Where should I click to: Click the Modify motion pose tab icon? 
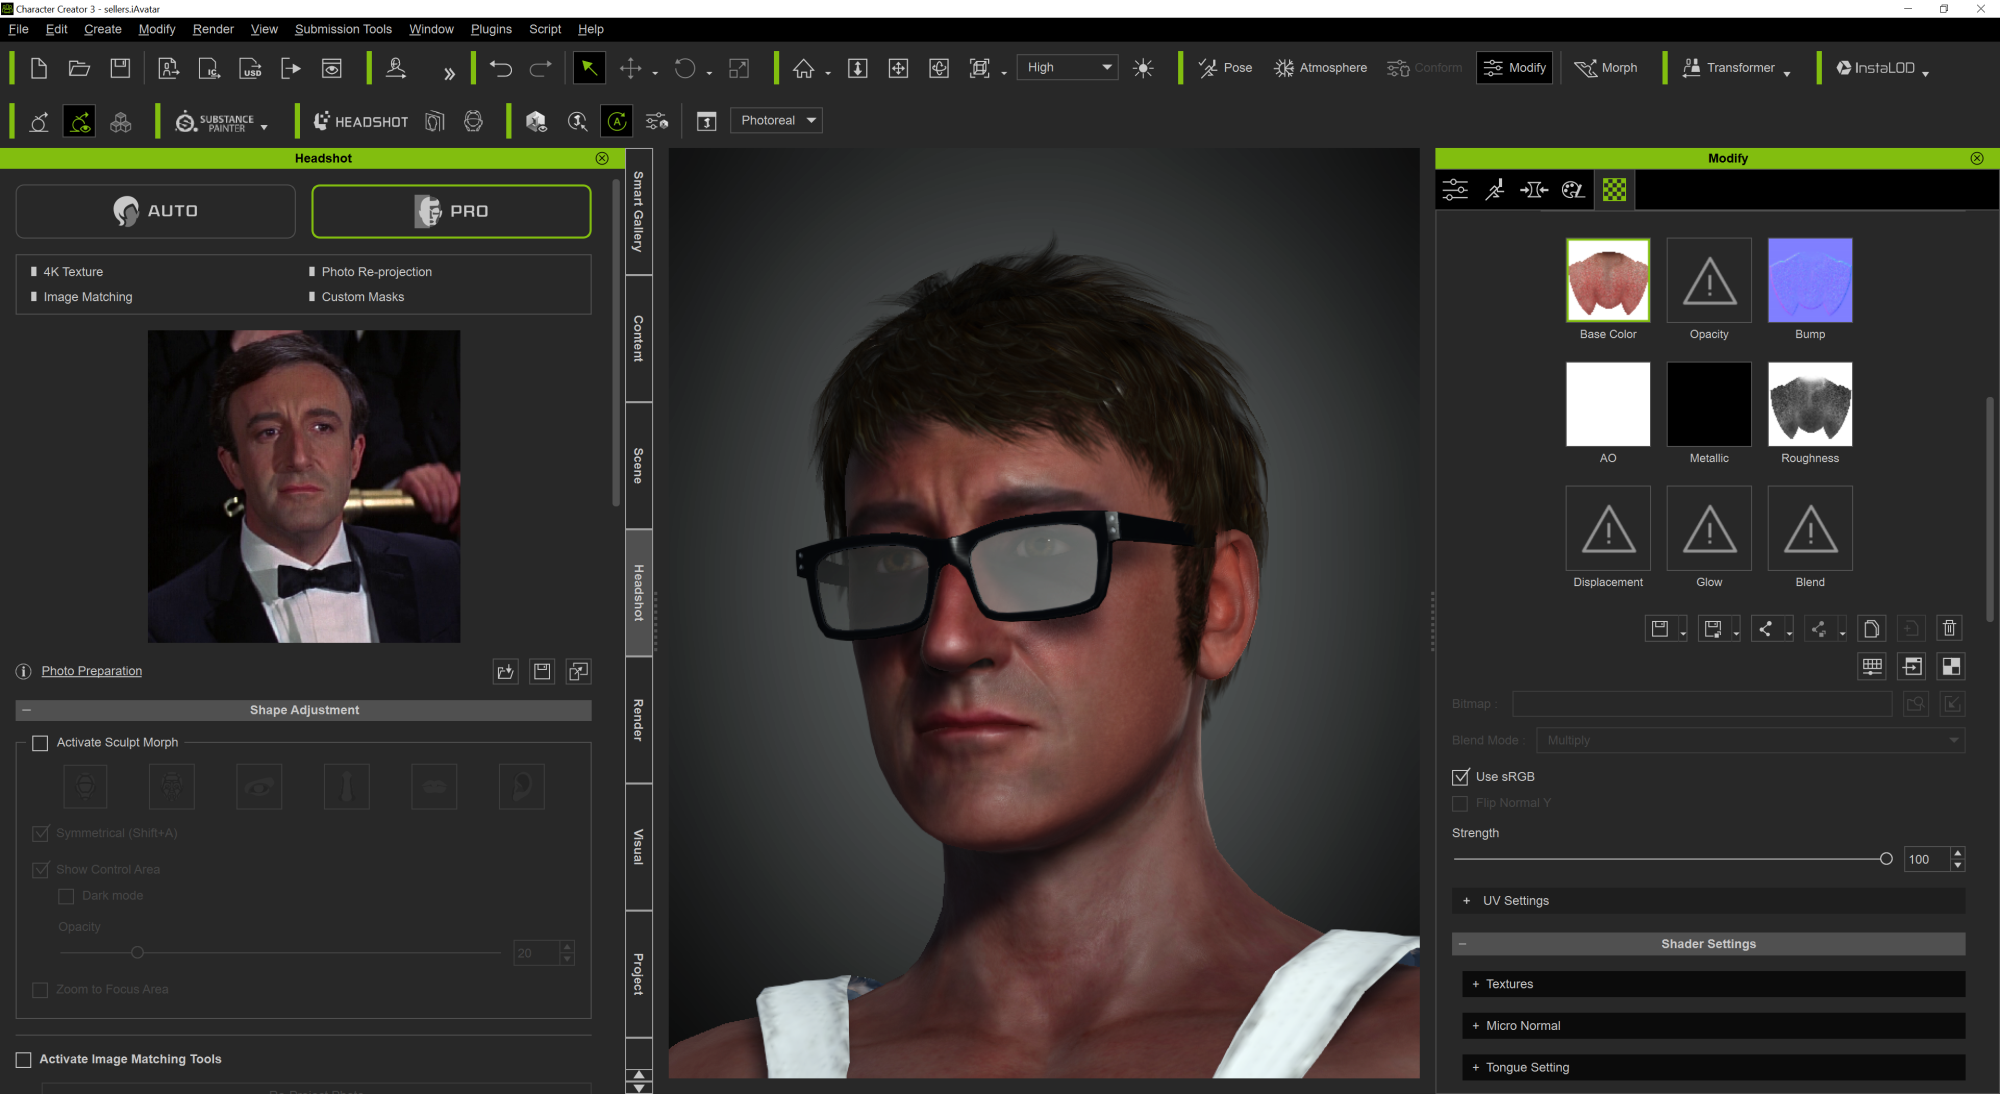pos(1495,190)
